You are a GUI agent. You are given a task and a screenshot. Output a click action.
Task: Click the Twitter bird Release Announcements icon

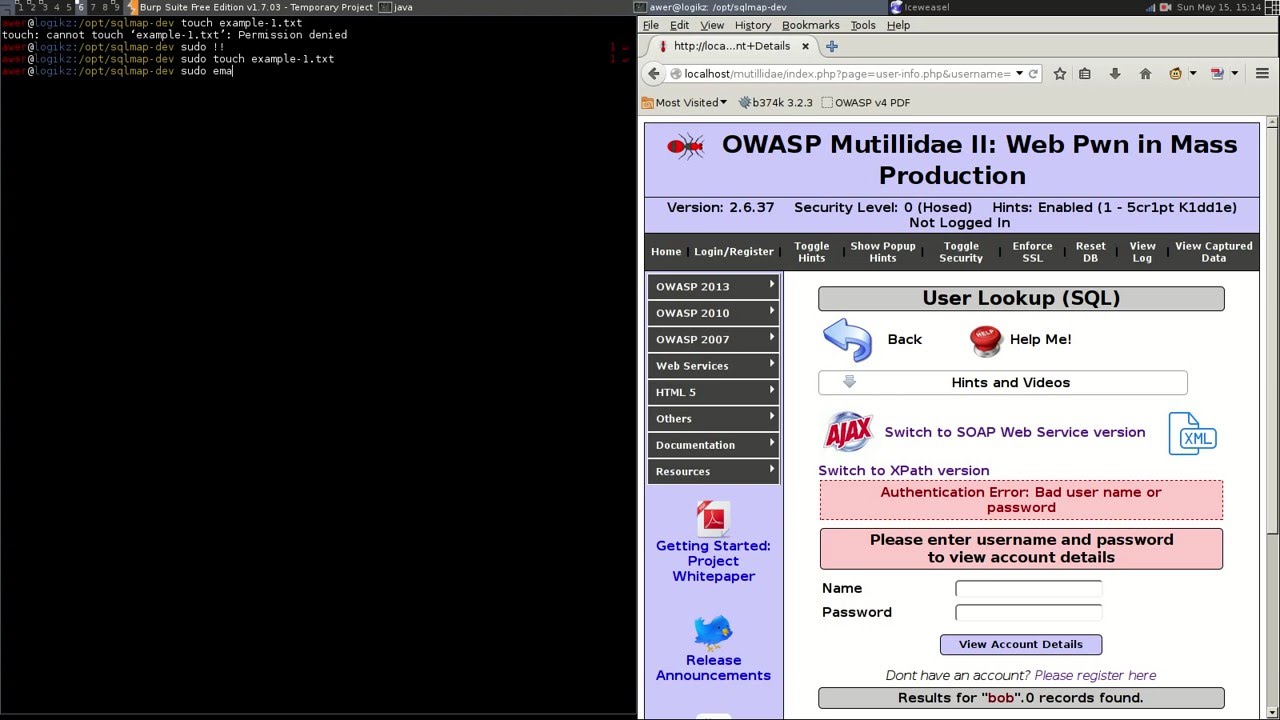(713, 632)
